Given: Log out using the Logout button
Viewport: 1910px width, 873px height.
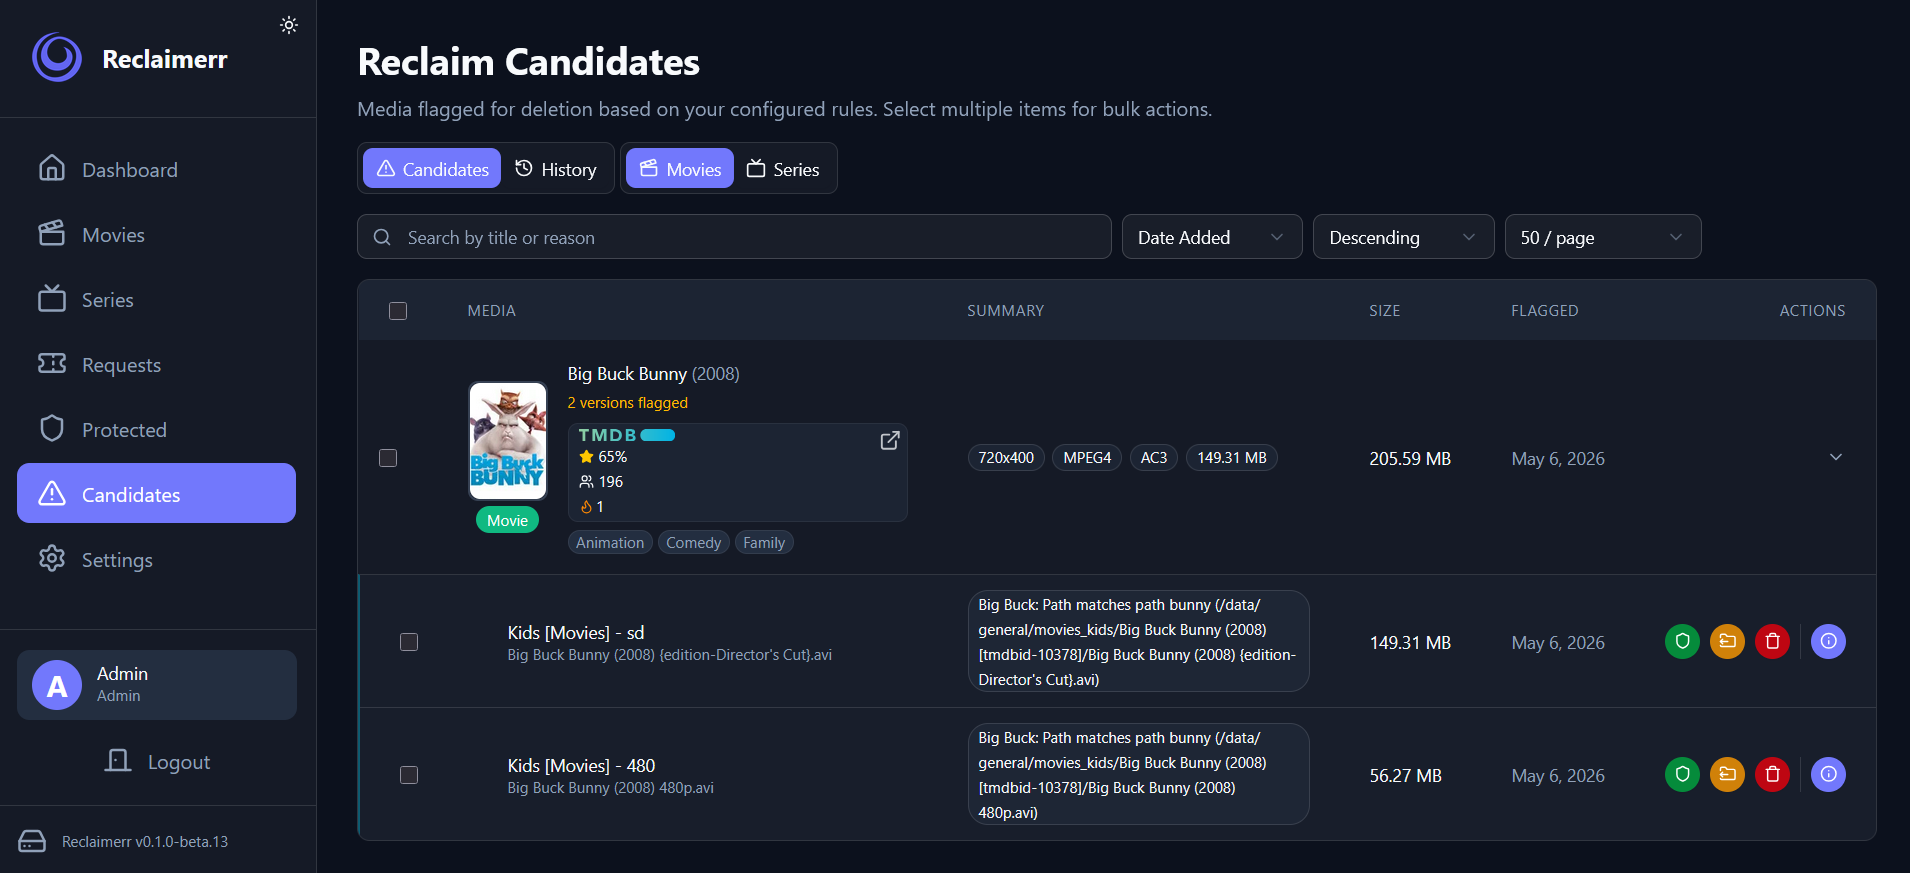Looking at the screenshot, I should pos(158,762).
